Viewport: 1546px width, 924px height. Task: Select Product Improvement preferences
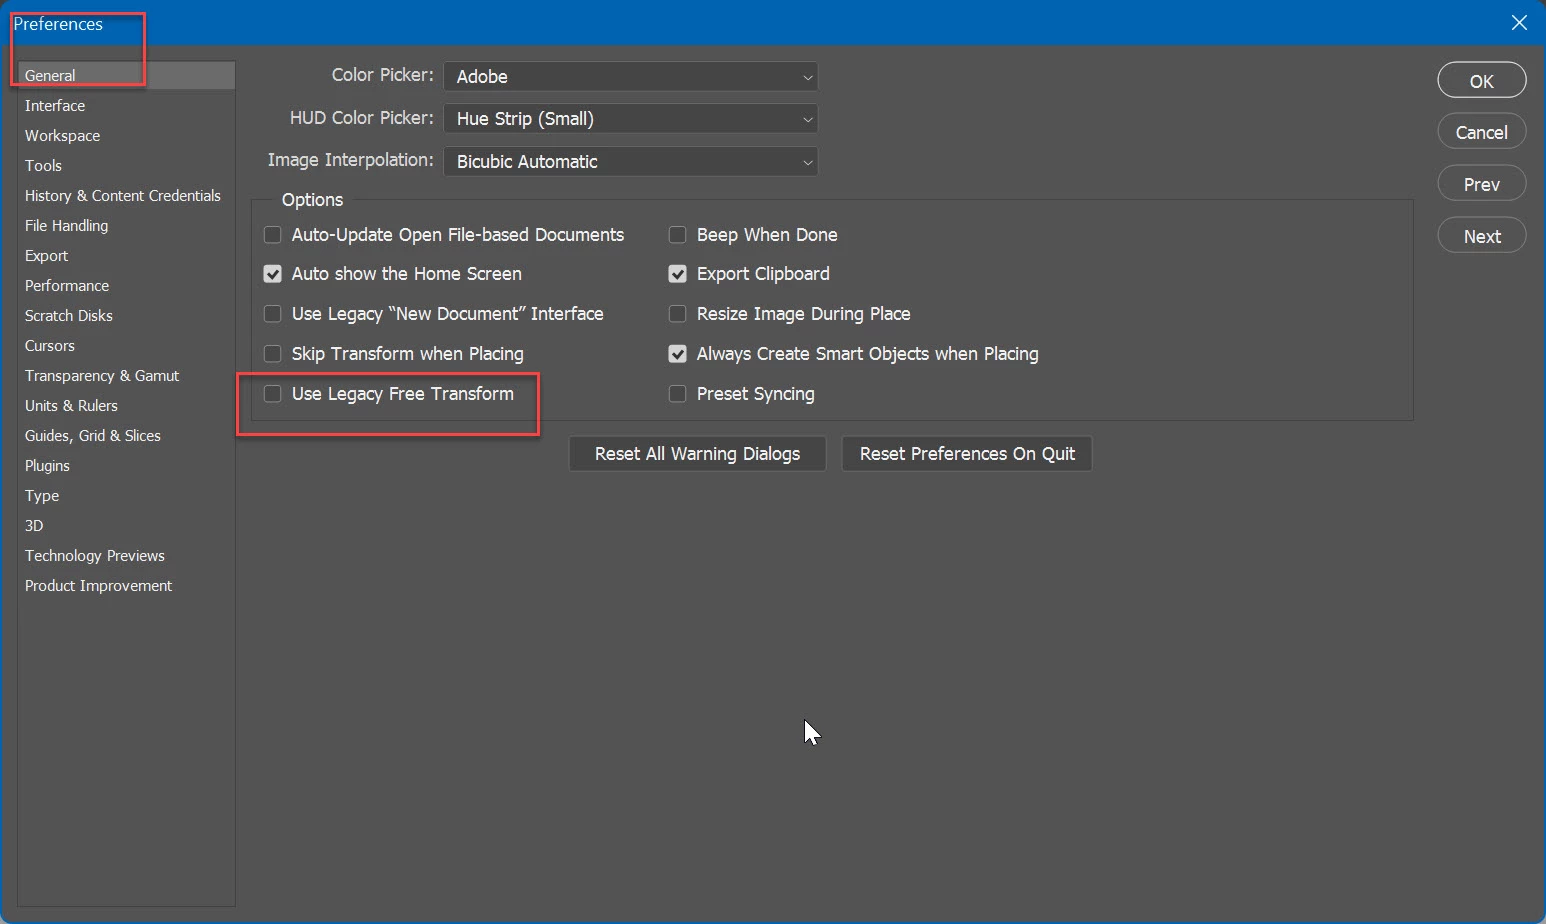[x=126, y=586]
